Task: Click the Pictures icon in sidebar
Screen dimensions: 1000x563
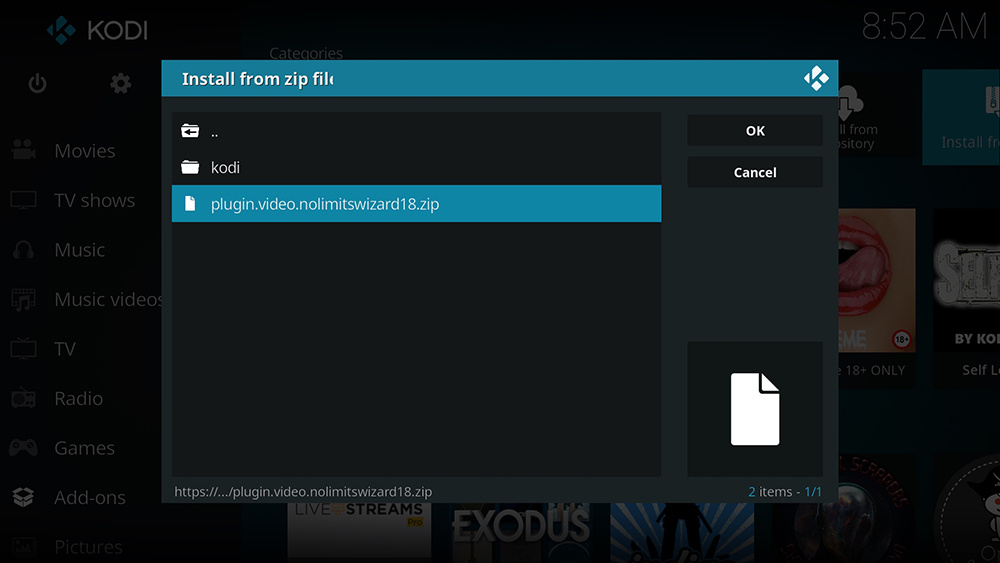Action: point(24,547)
